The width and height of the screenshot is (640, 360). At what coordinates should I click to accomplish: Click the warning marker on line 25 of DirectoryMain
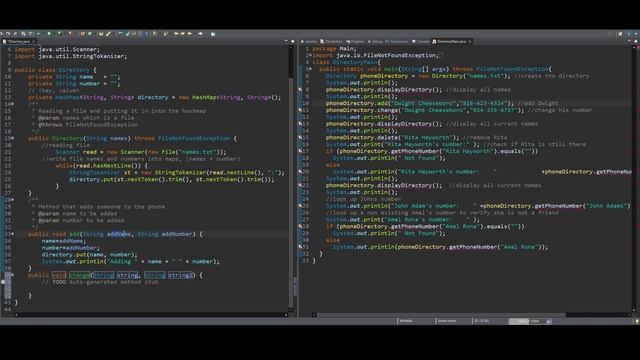click(300, 206)
